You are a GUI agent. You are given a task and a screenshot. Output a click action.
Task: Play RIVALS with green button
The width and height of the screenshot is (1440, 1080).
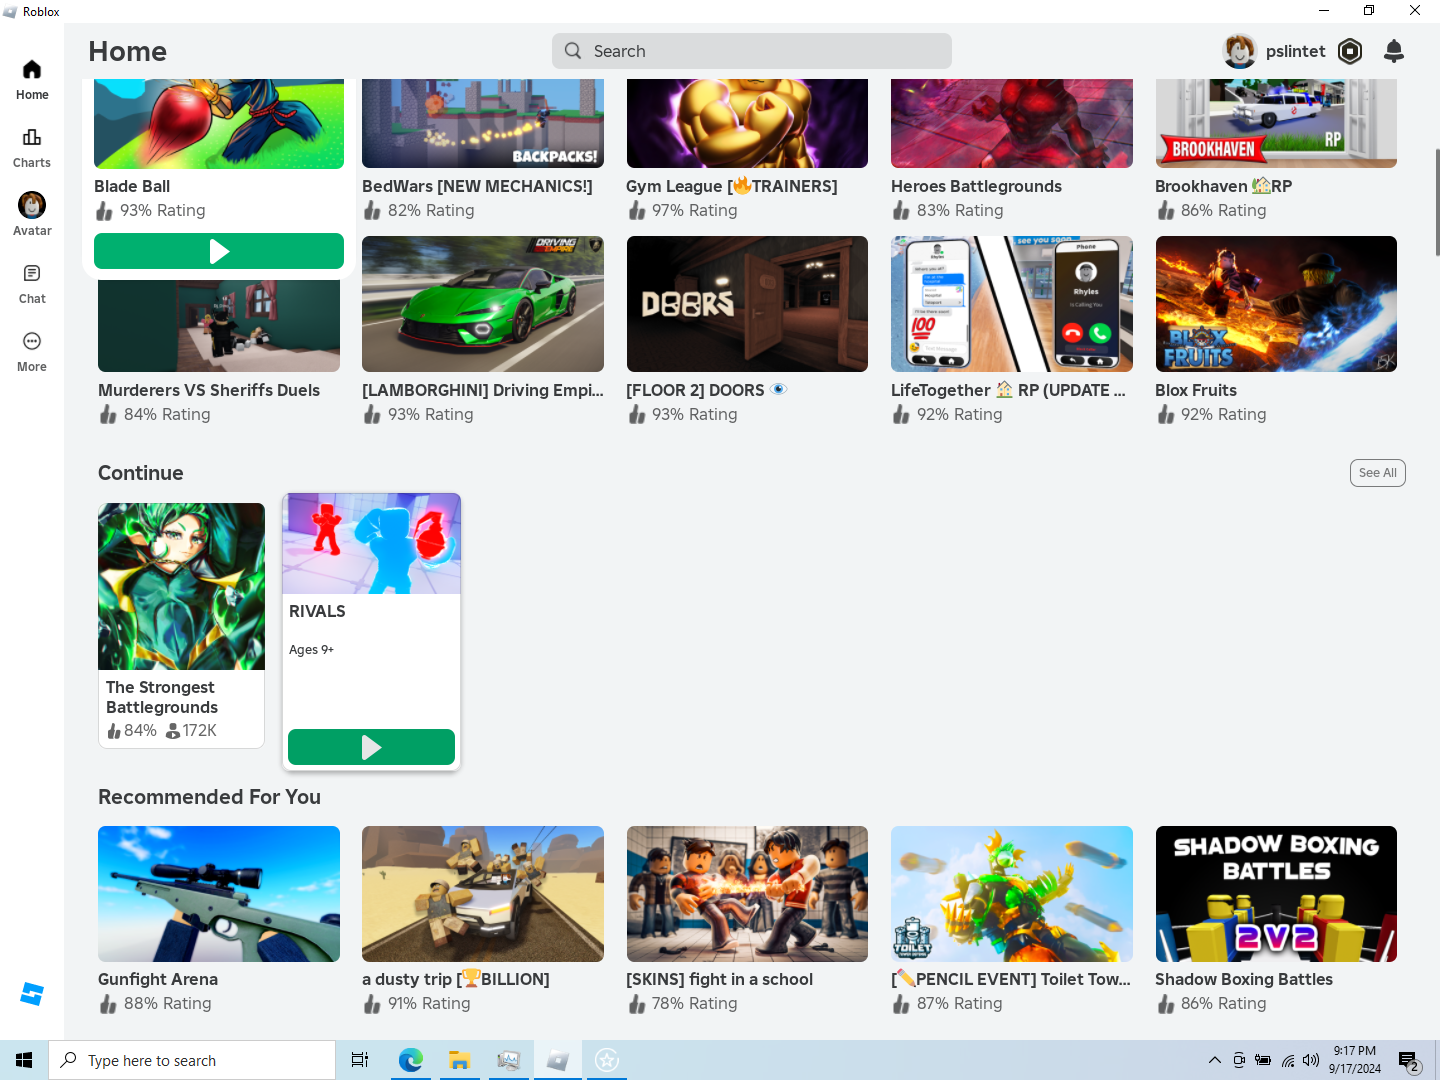pyautogui.click(x=371, y=747)
